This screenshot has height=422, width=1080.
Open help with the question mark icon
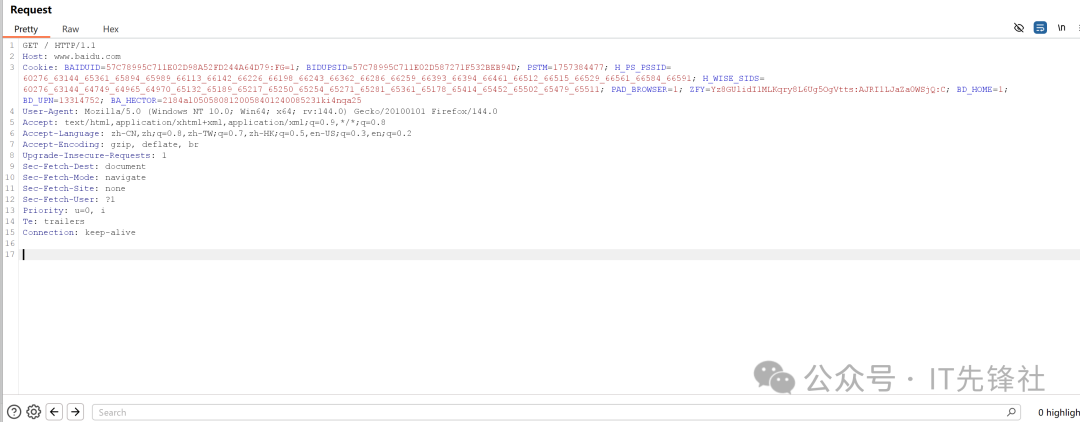[13, 412]
